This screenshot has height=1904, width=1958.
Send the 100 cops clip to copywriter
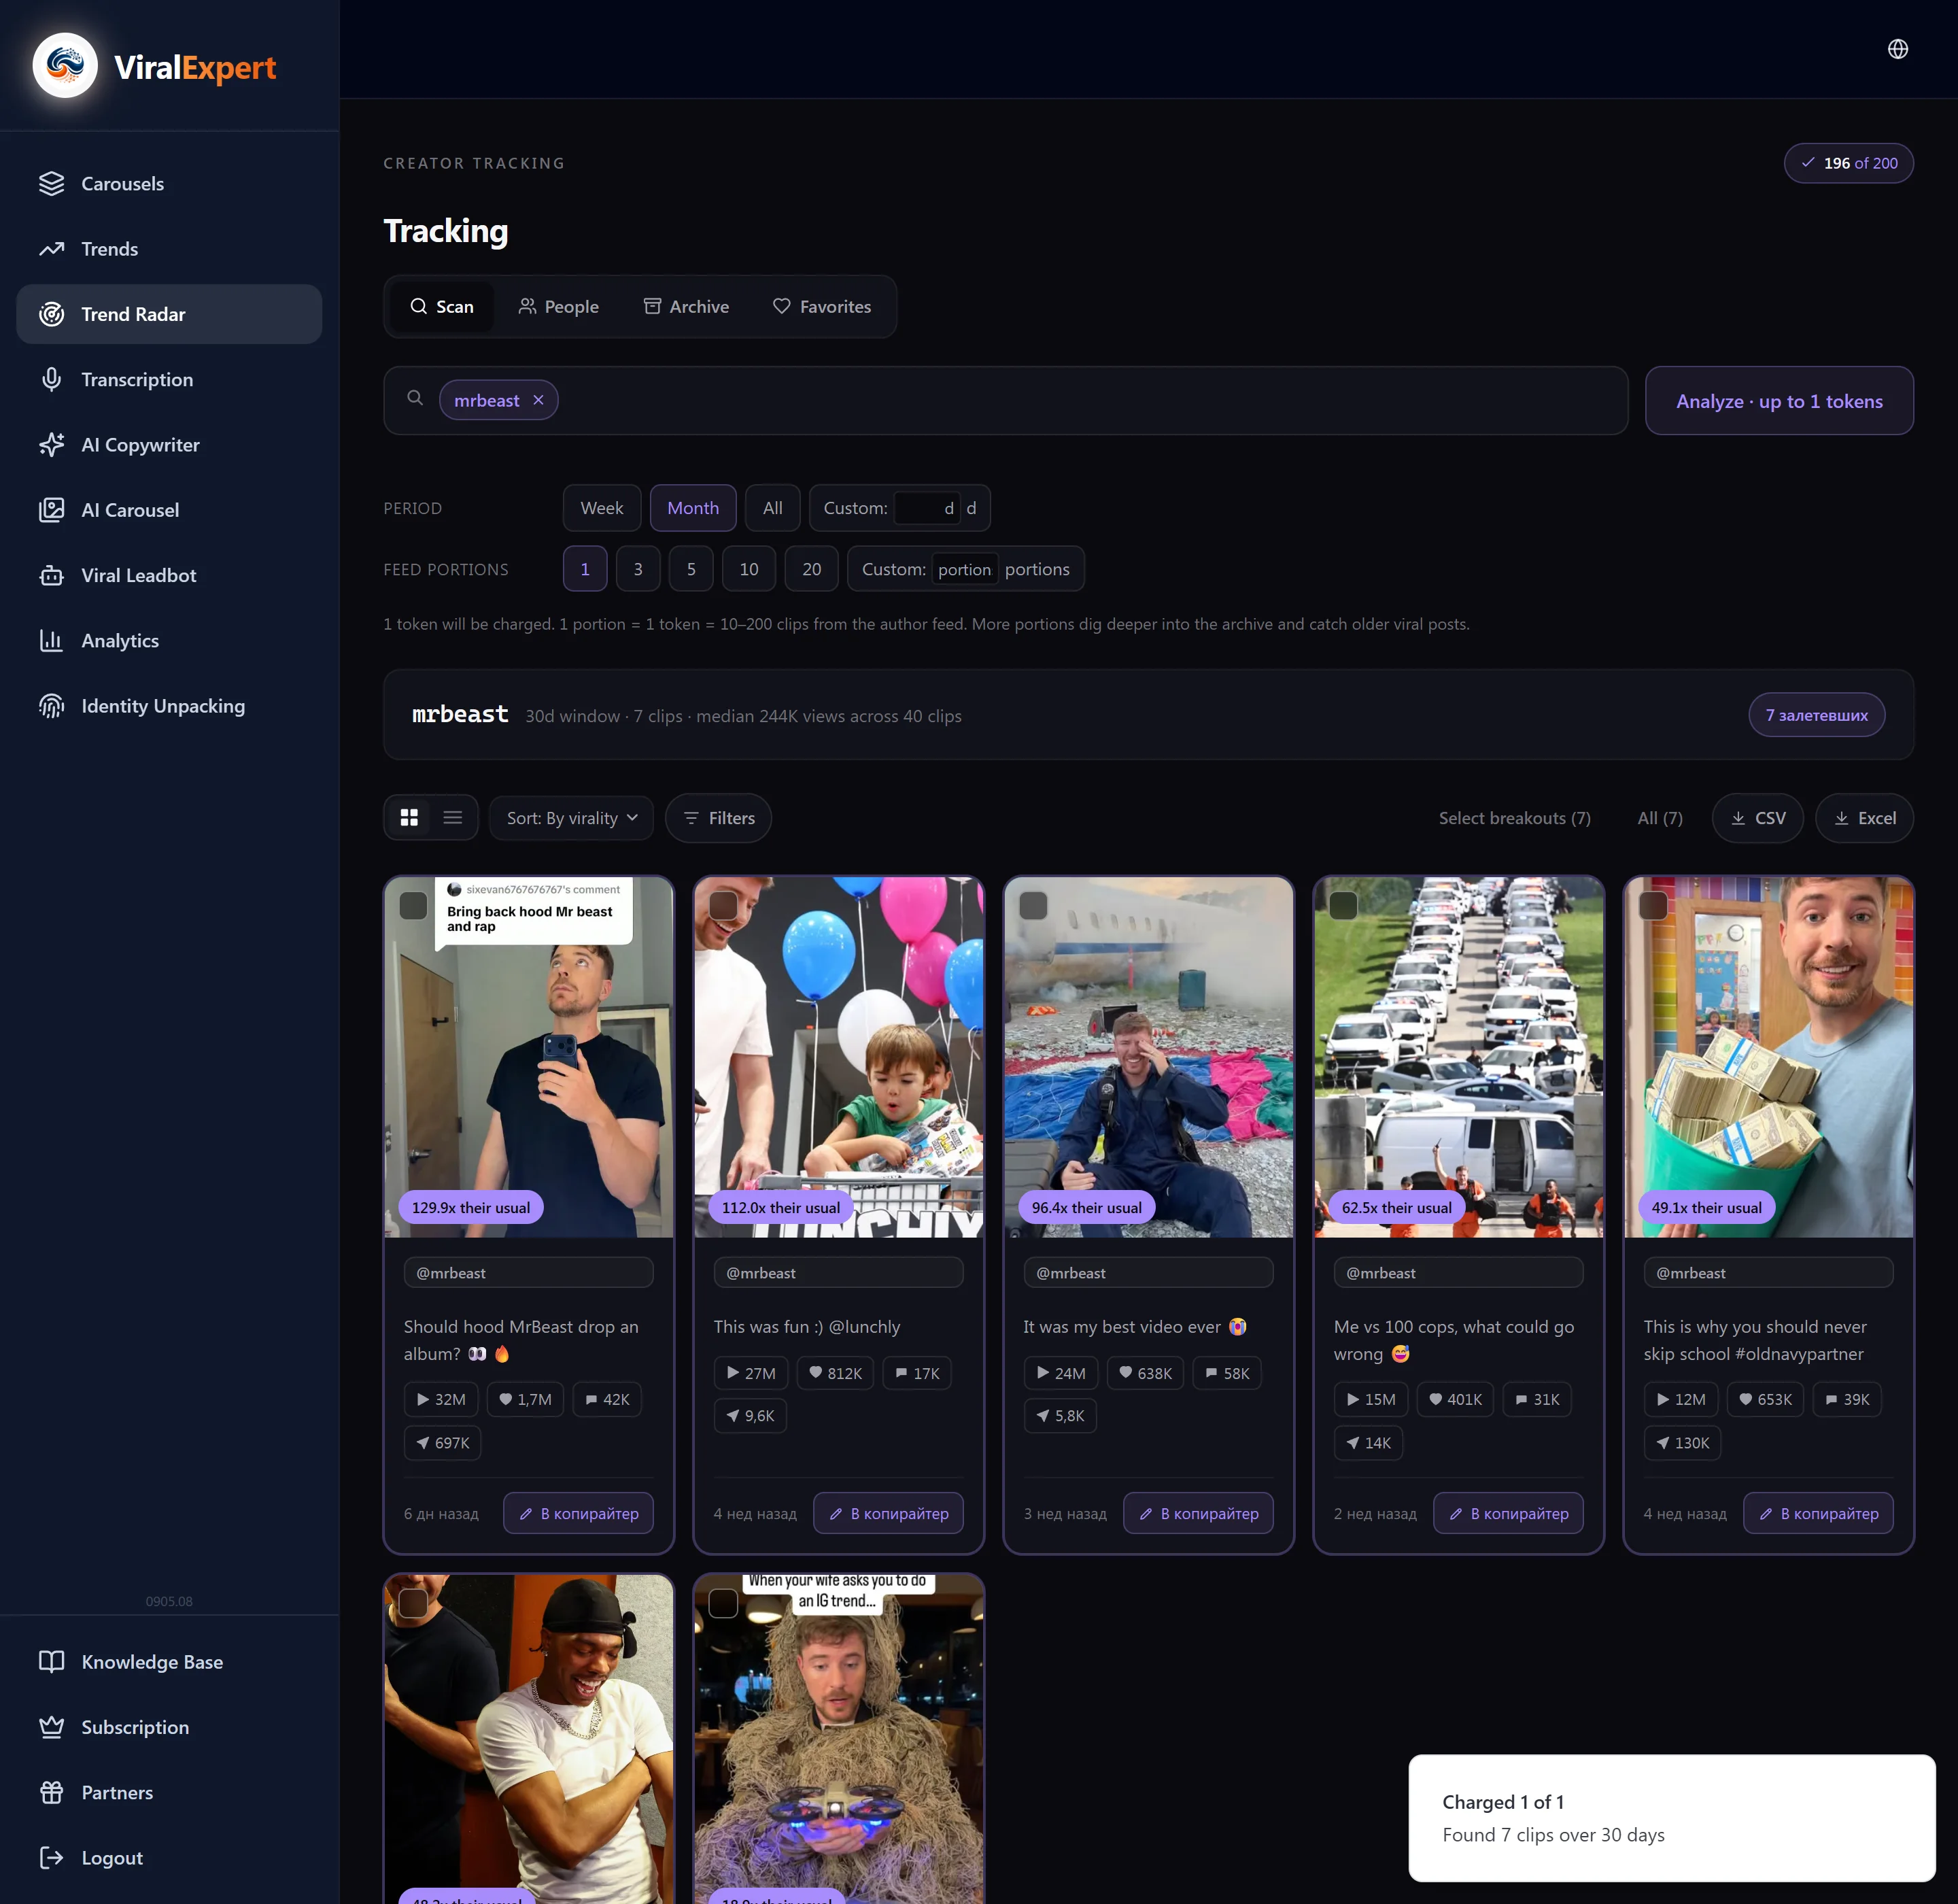coord(1509,1514)
